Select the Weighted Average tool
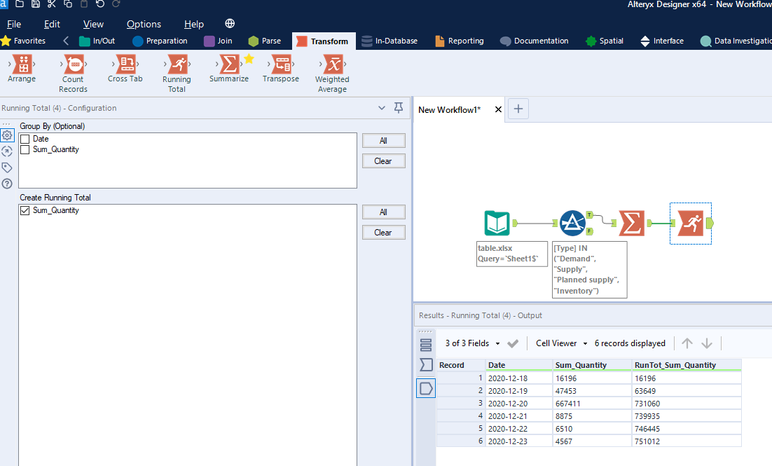The image size is (772, 466). [332, 66]
